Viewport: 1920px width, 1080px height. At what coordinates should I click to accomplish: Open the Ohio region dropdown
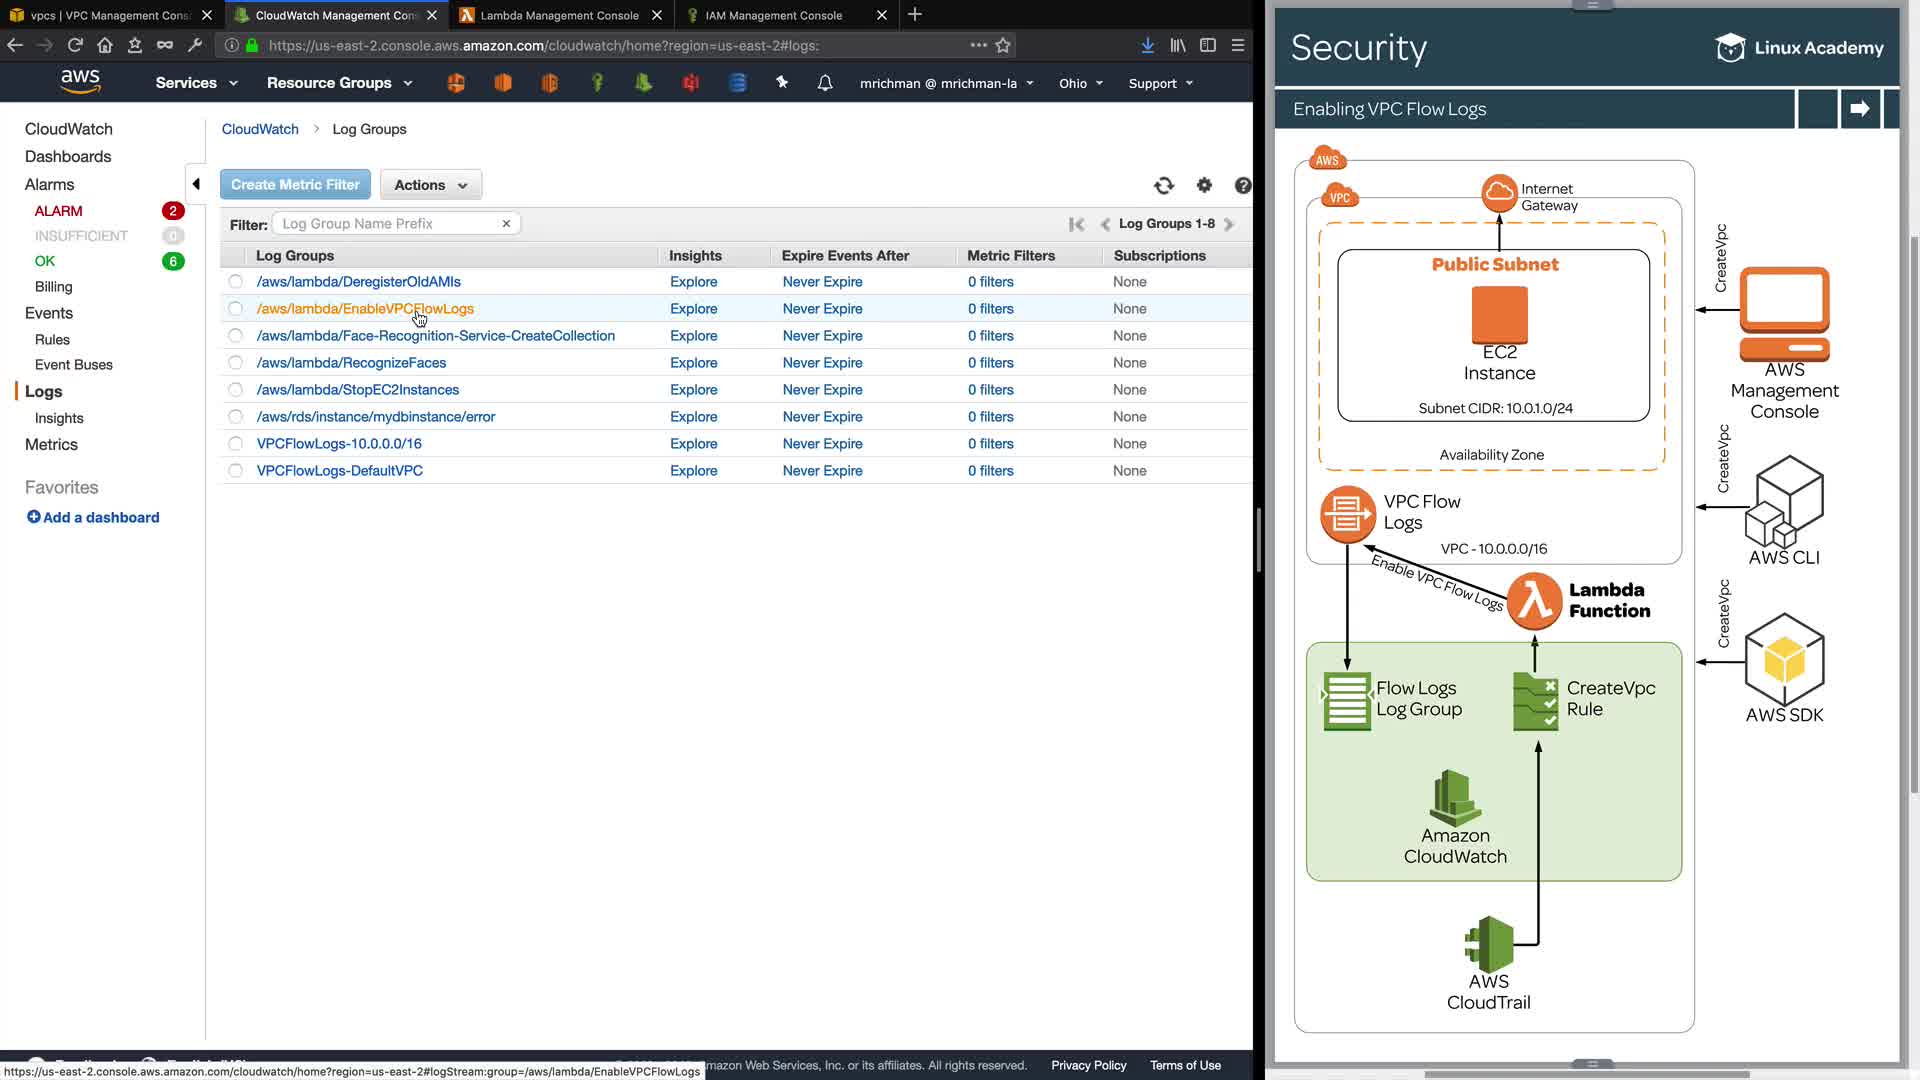pyautogui.click(x=1080, y=83)
